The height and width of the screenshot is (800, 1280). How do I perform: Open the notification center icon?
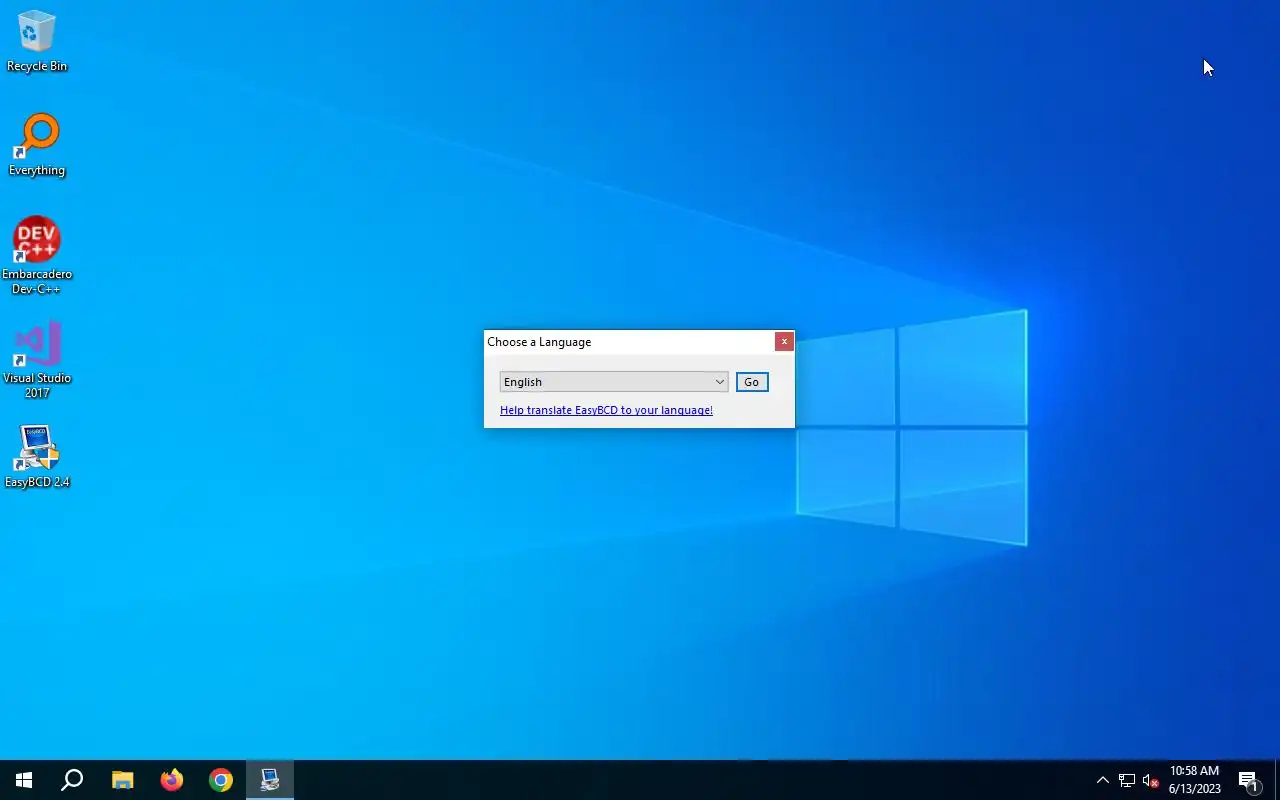[1248, 780]
